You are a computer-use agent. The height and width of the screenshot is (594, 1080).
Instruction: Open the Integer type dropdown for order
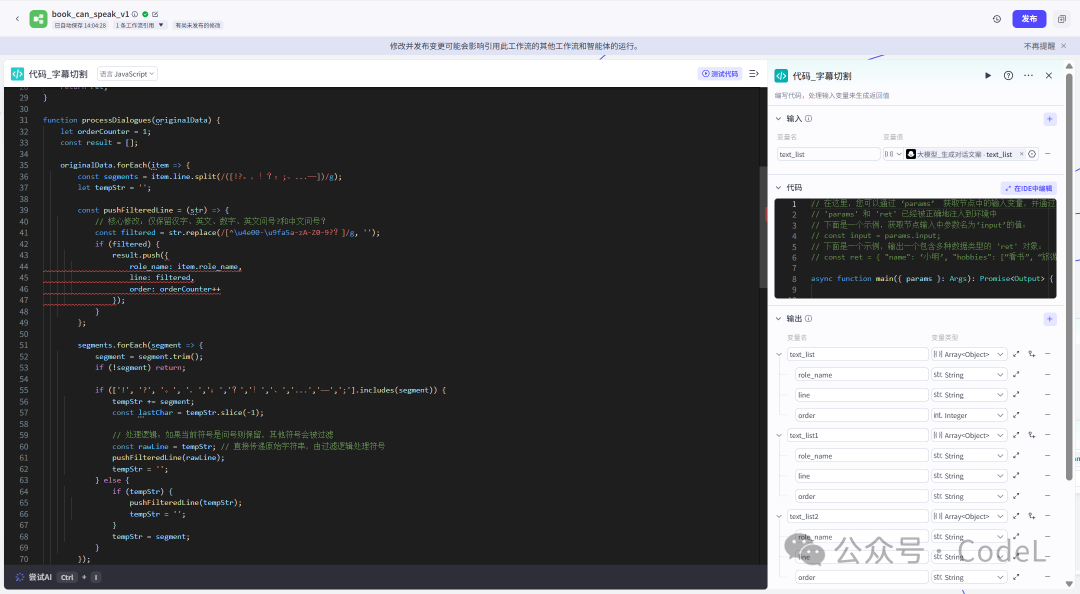969,416
